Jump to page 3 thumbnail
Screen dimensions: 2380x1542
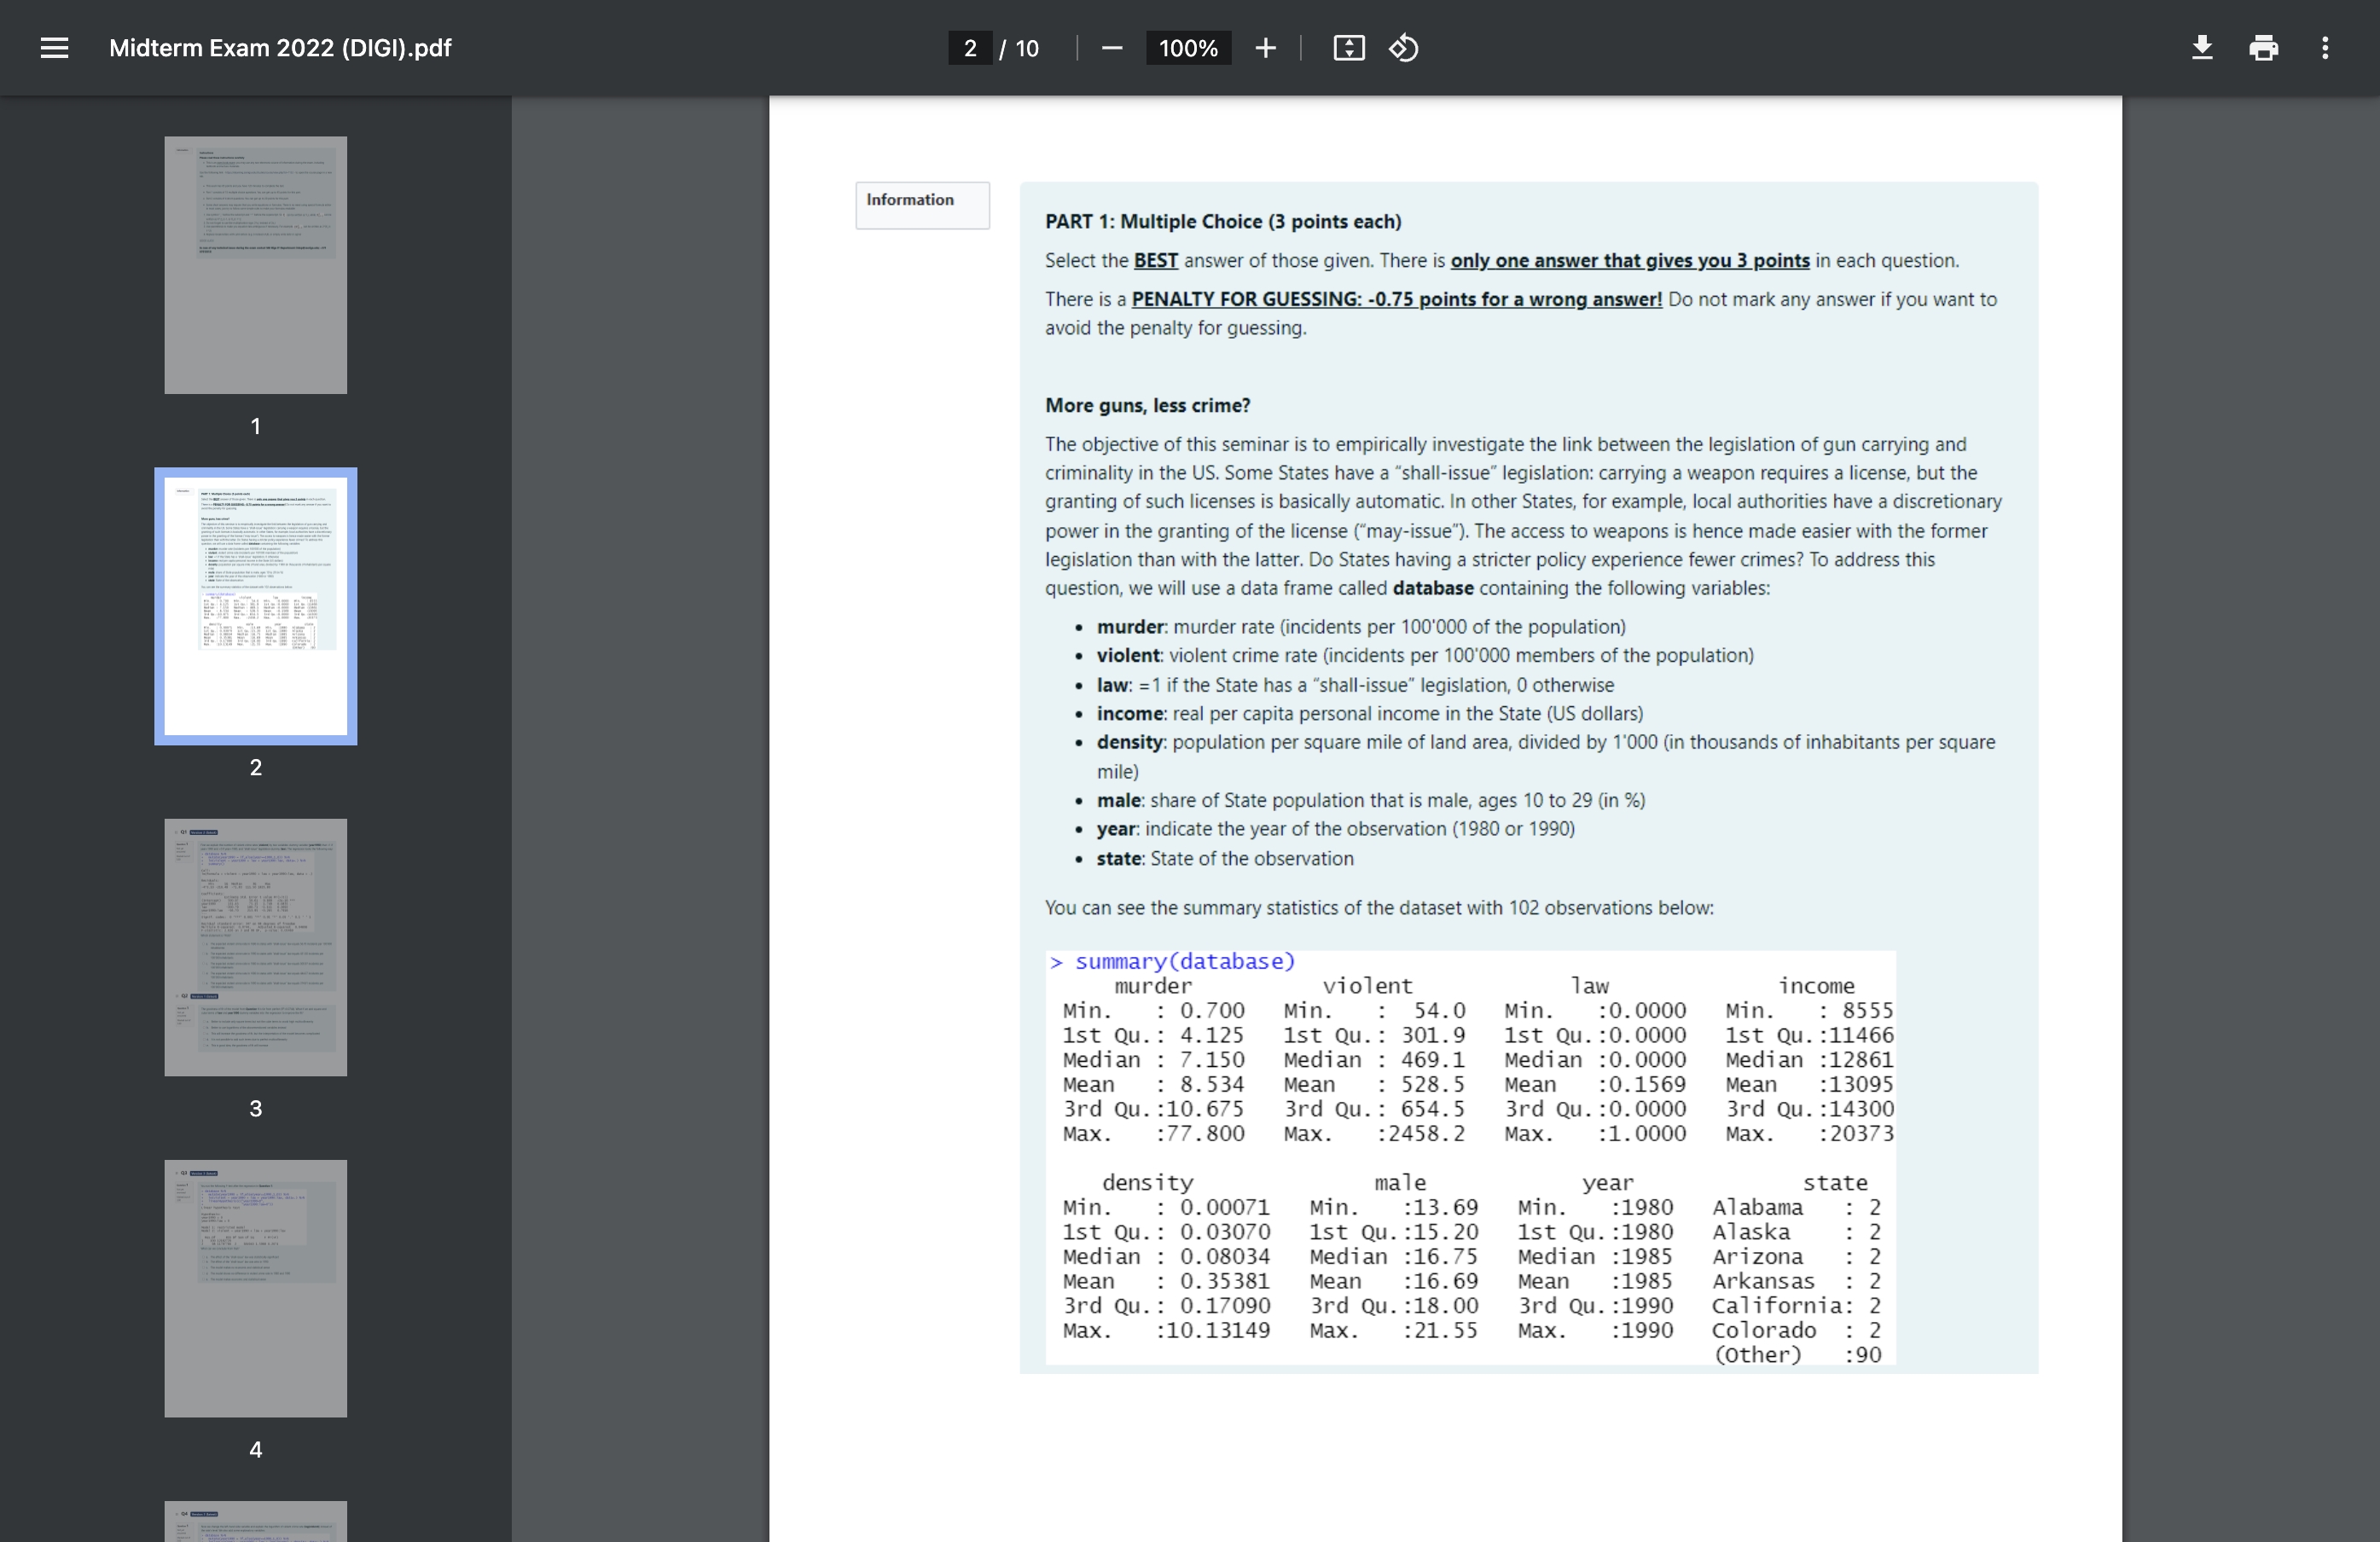tap(256, 947)
